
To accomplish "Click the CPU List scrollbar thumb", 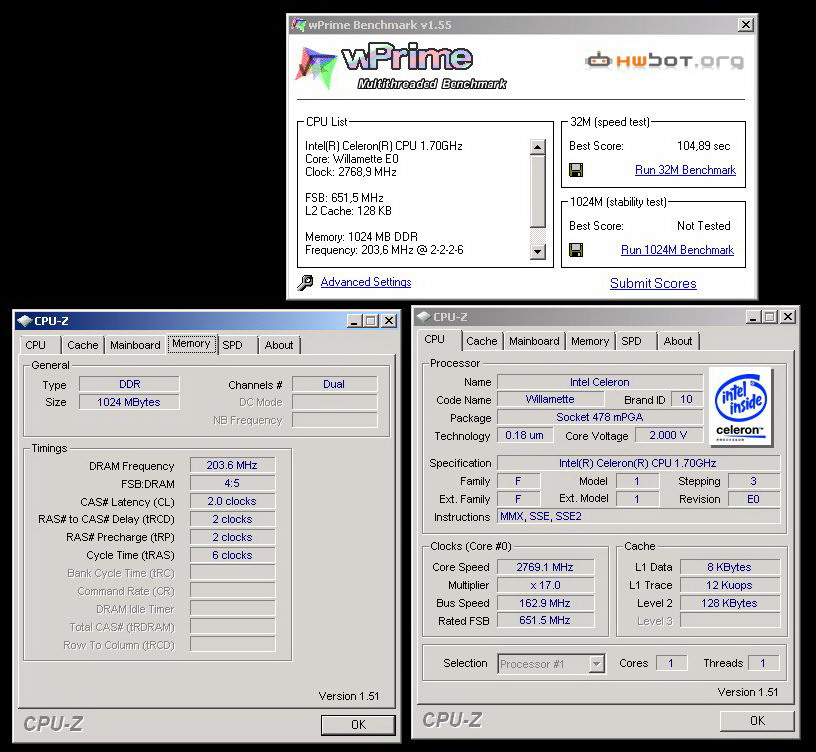I will pyautogui.click(x=537, y=191).
